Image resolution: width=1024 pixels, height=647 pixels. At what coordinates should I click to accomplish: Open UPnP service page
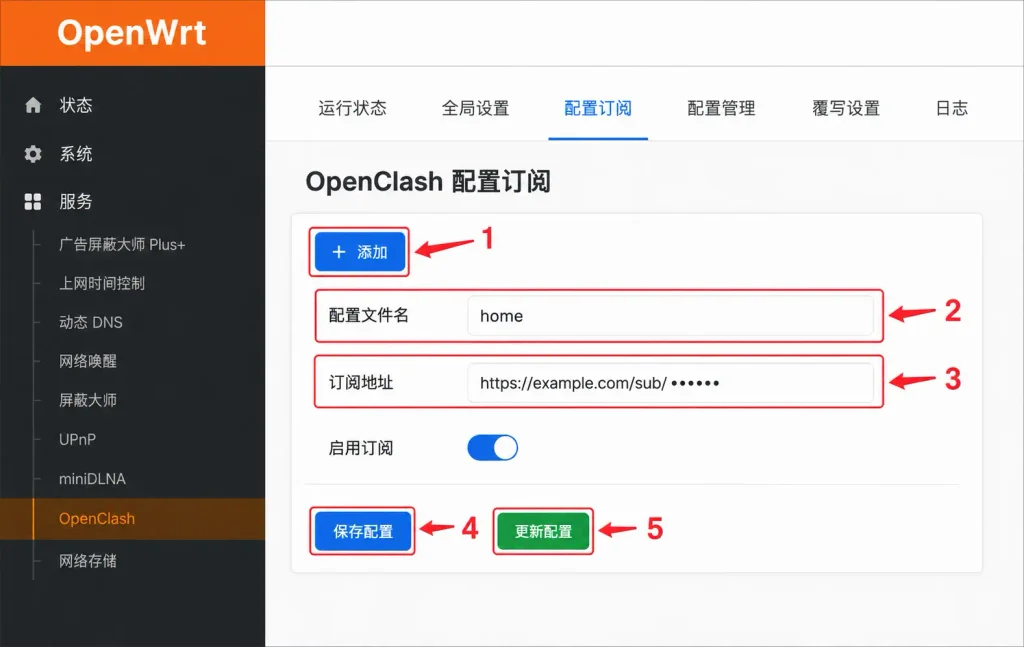point(77,439)
